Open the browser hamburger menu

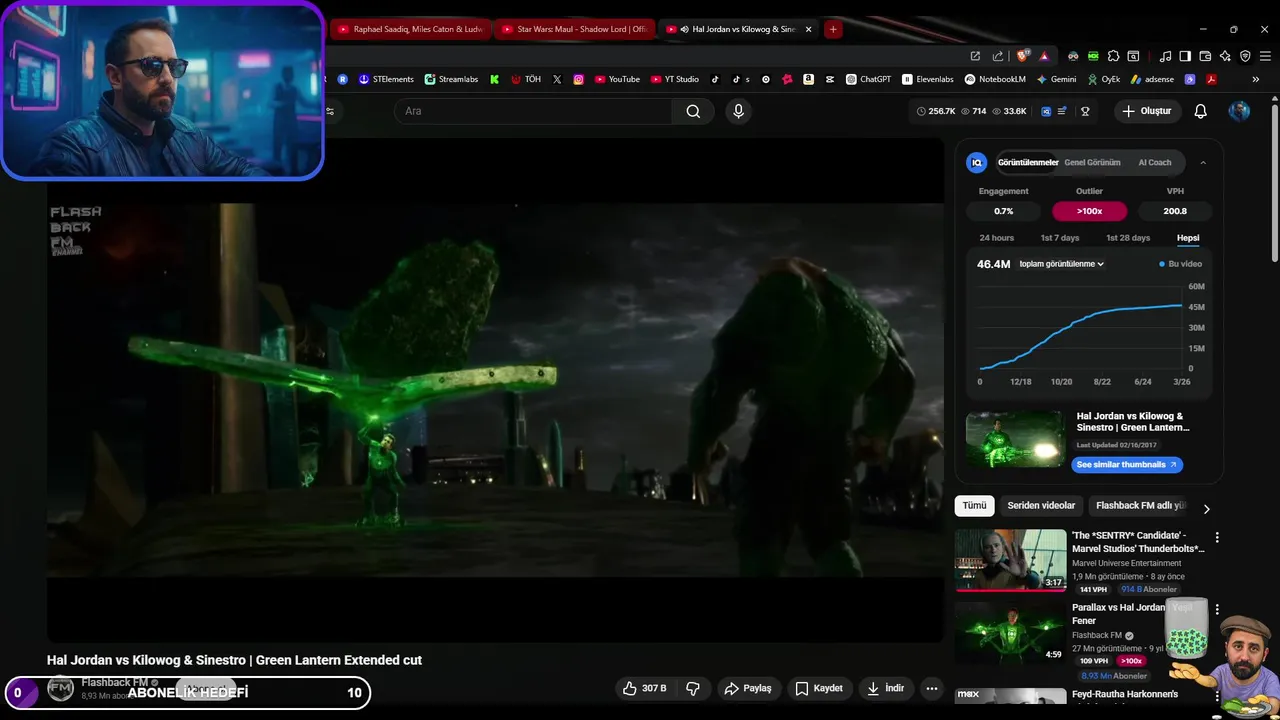[1265, 56]
